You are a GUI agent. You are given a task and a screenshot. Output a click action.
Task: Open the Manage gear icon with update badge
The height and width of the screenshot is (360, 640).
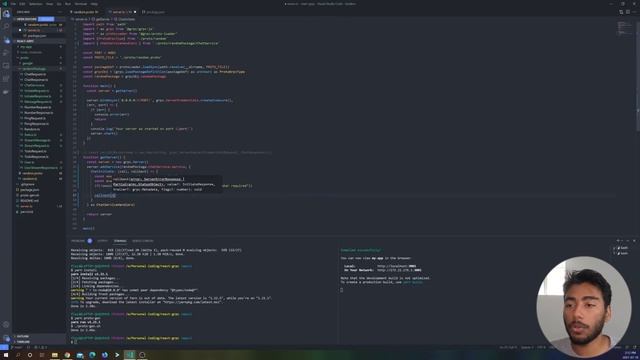(x=6, y=338)
